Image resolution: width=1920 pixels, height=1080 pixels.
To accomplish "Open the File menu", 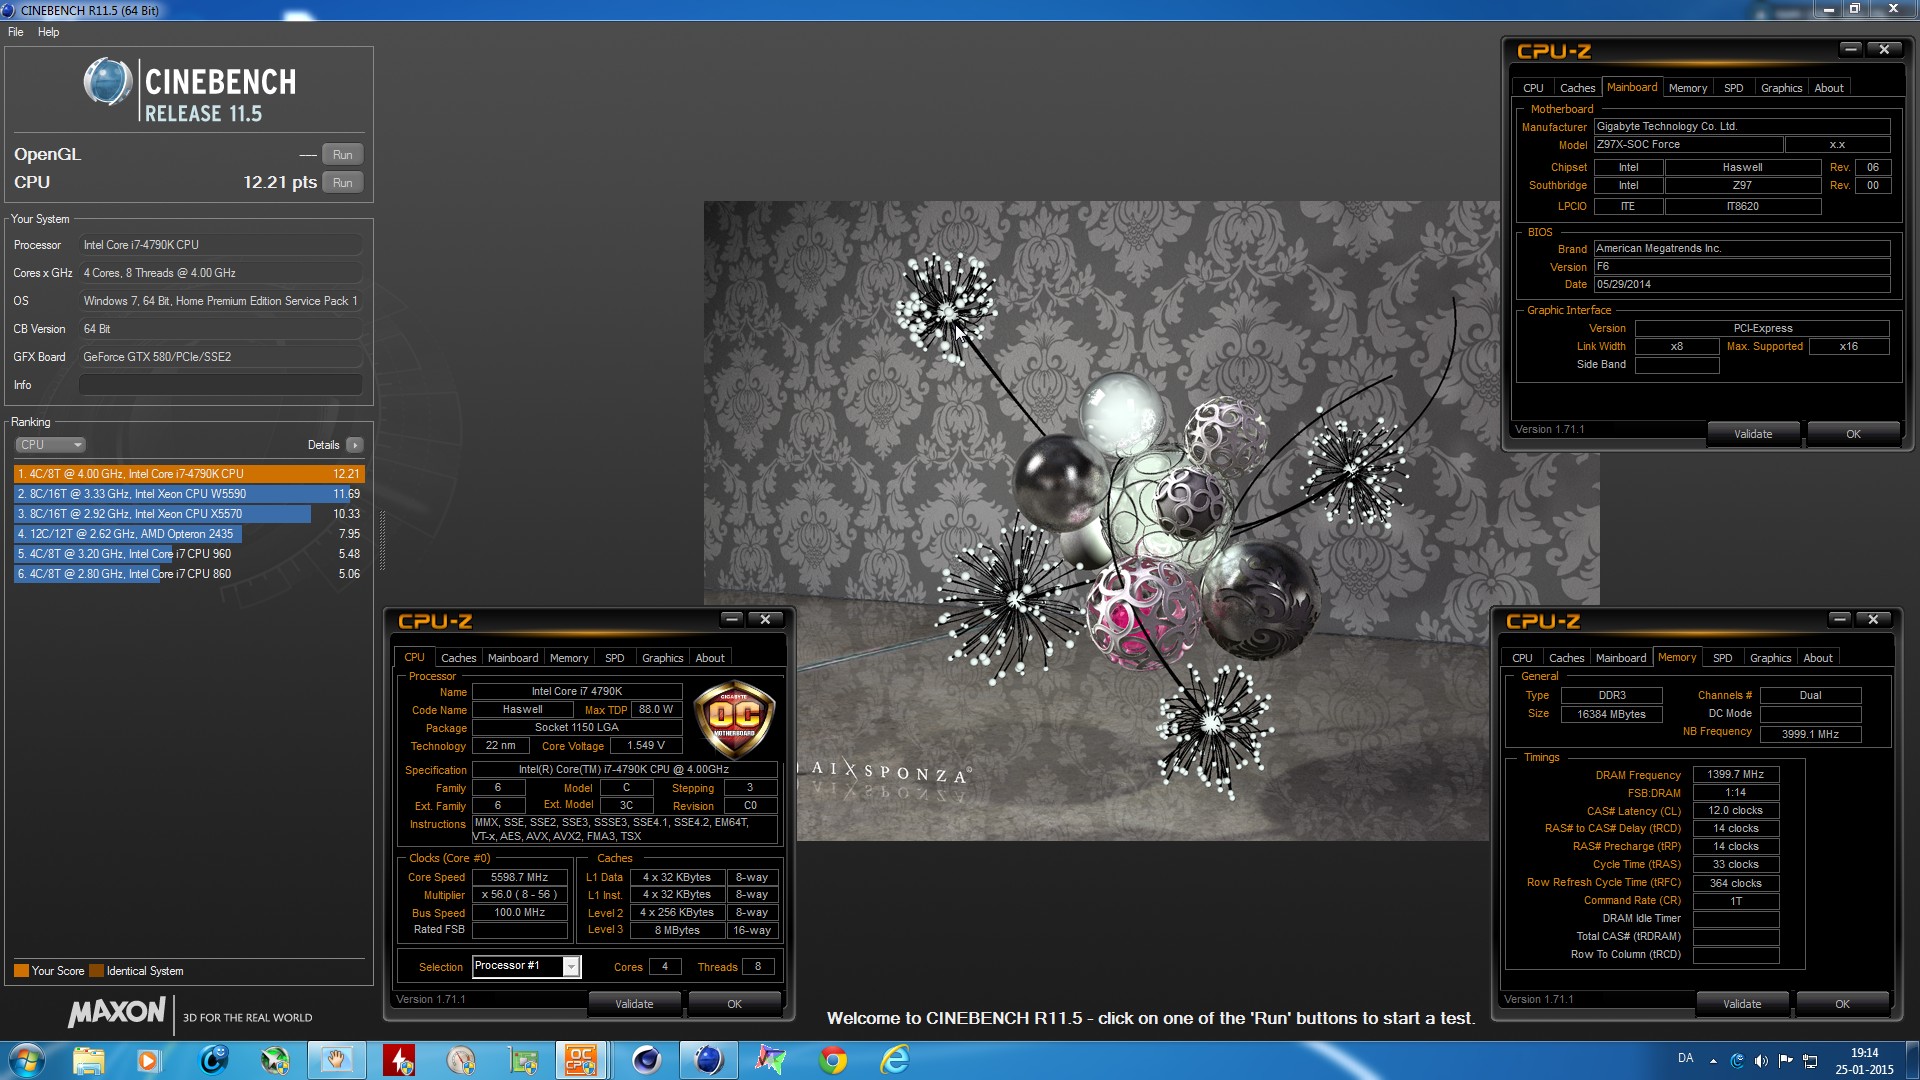I will point(16,32).
